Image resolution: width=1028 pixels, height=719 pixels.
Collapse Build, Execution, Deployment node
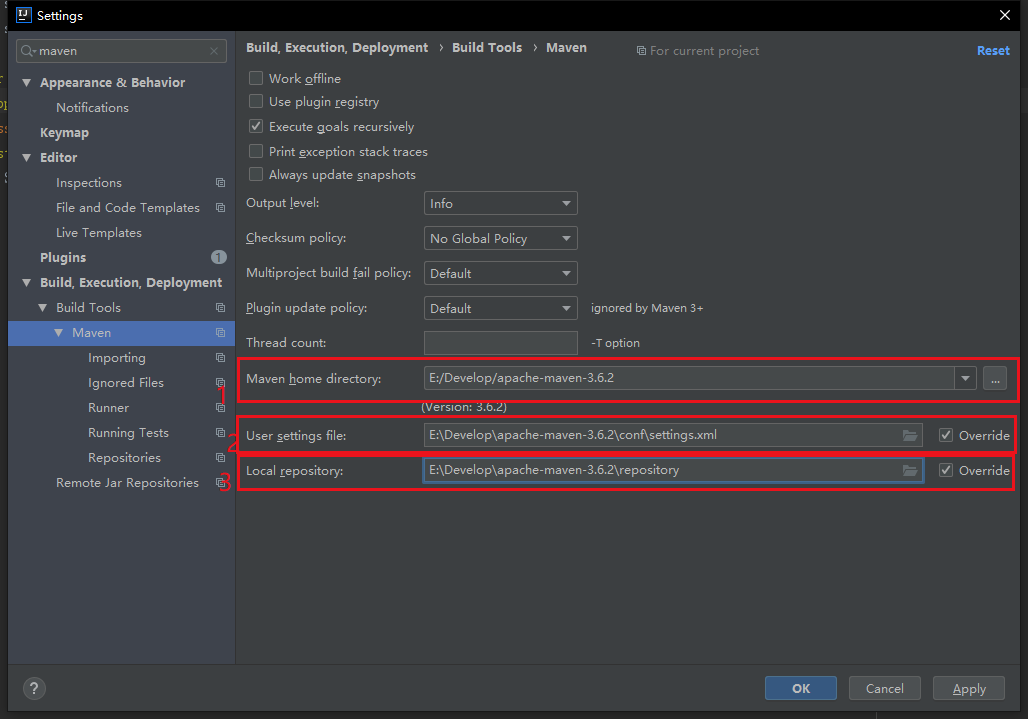[26, 282]
